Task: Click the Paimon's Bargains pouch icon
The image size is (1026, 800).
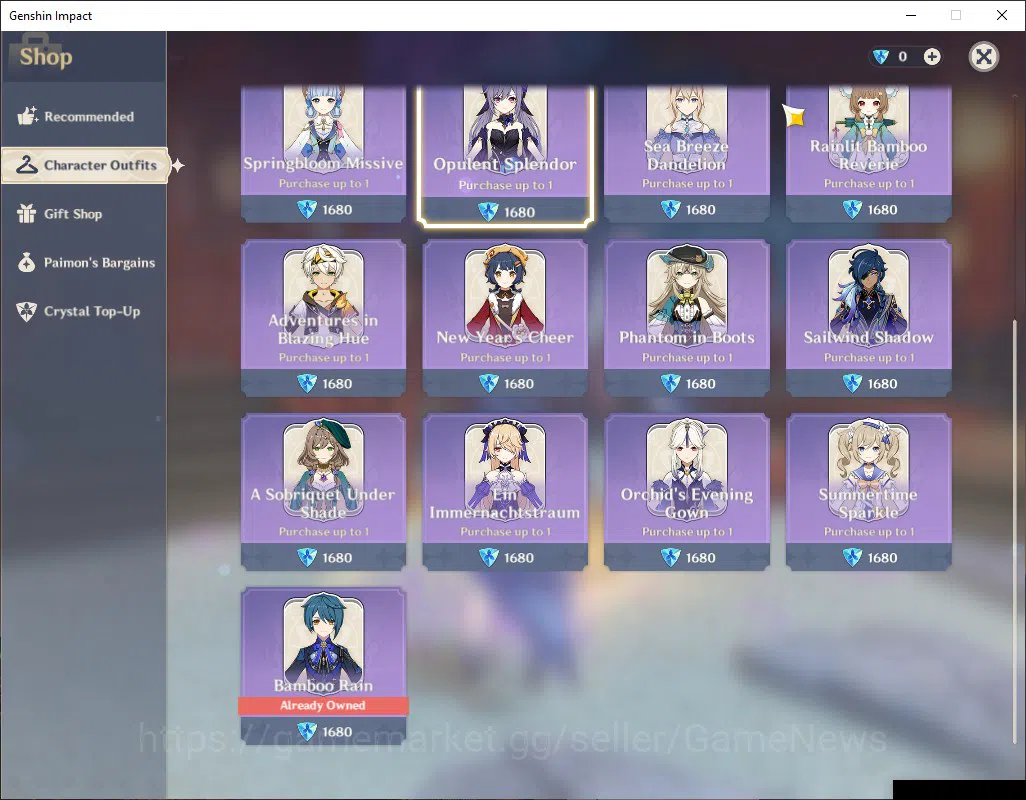Action: [x=27, y=262]
